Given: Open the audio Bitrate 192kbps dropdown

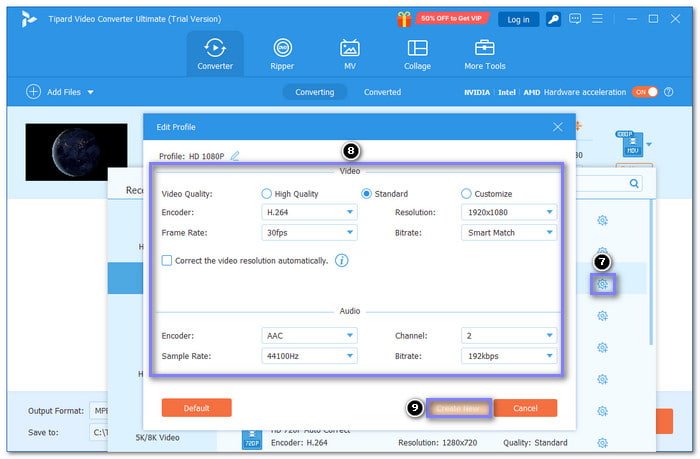Looking at the screenshot, I should coord(509,356).
